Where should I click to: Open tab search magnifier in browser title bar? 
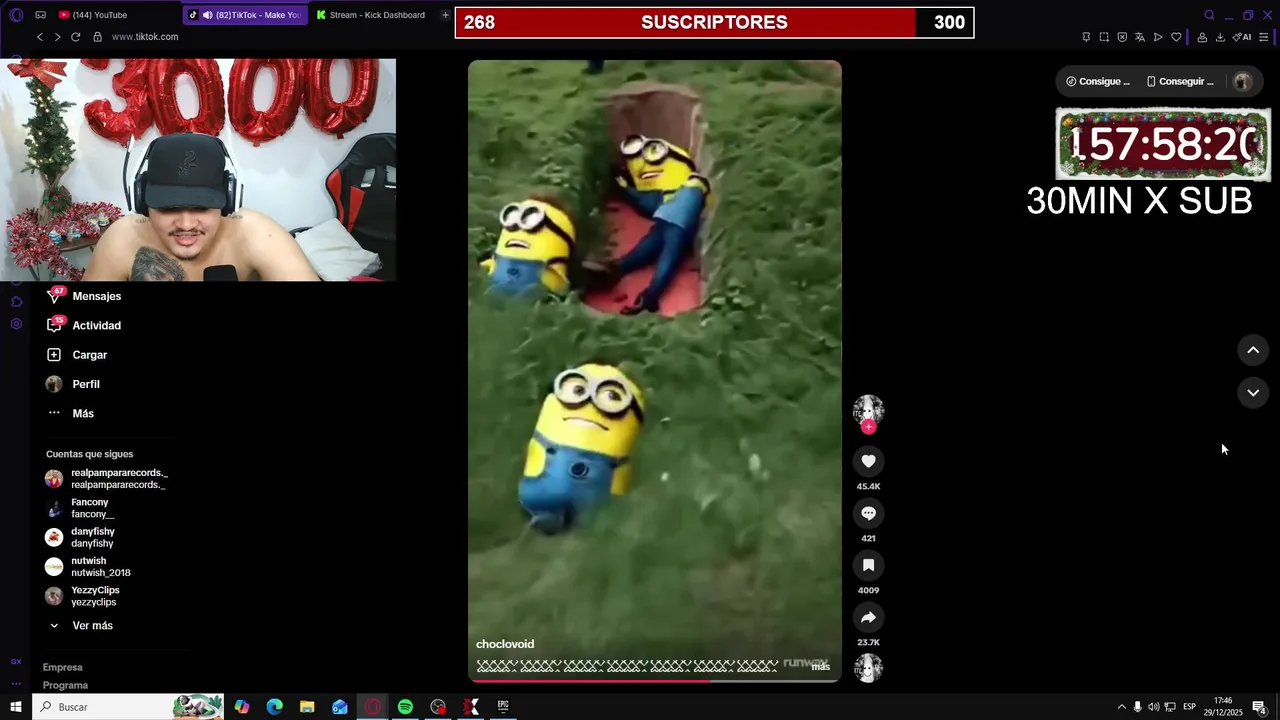pyautogui.click(x=1209, y=15)
